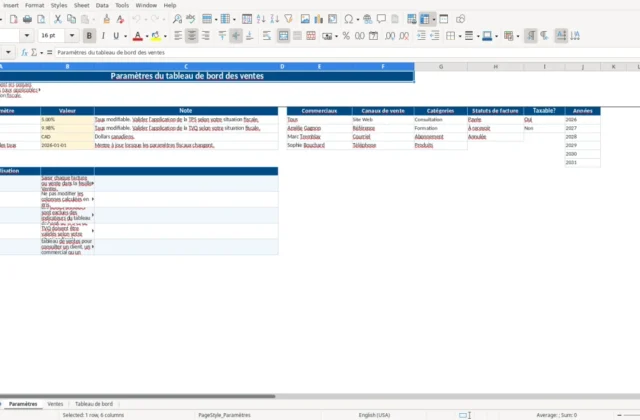The image size is (640, 420).
Task: Click the formula input line
Action: 347,53
